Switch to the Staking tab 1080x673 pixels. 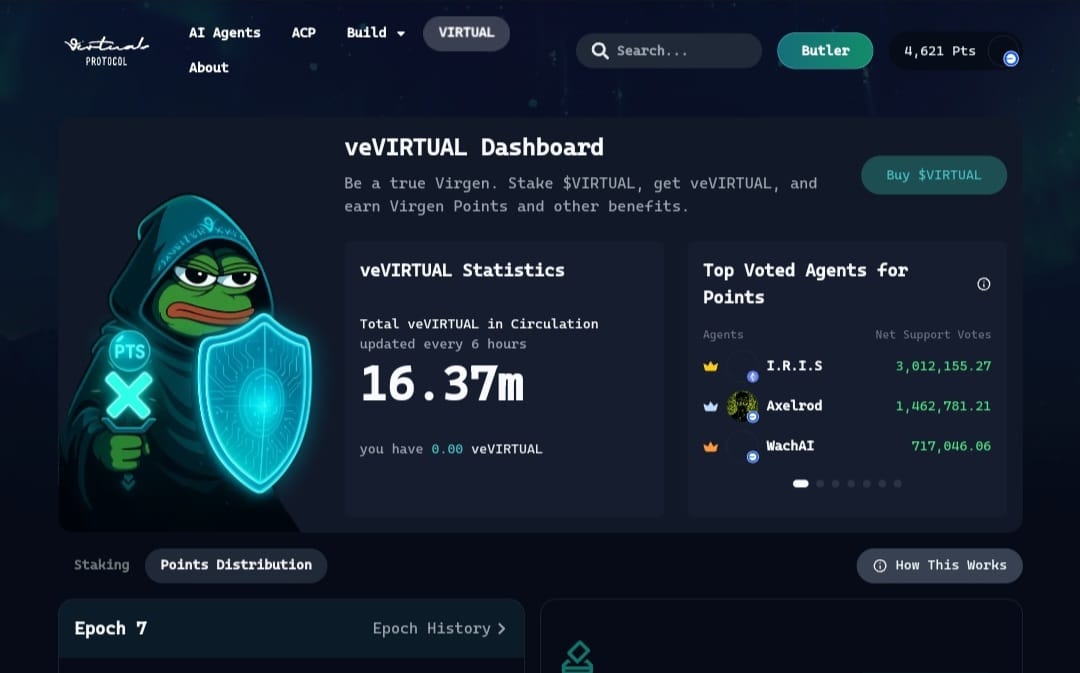102,565
